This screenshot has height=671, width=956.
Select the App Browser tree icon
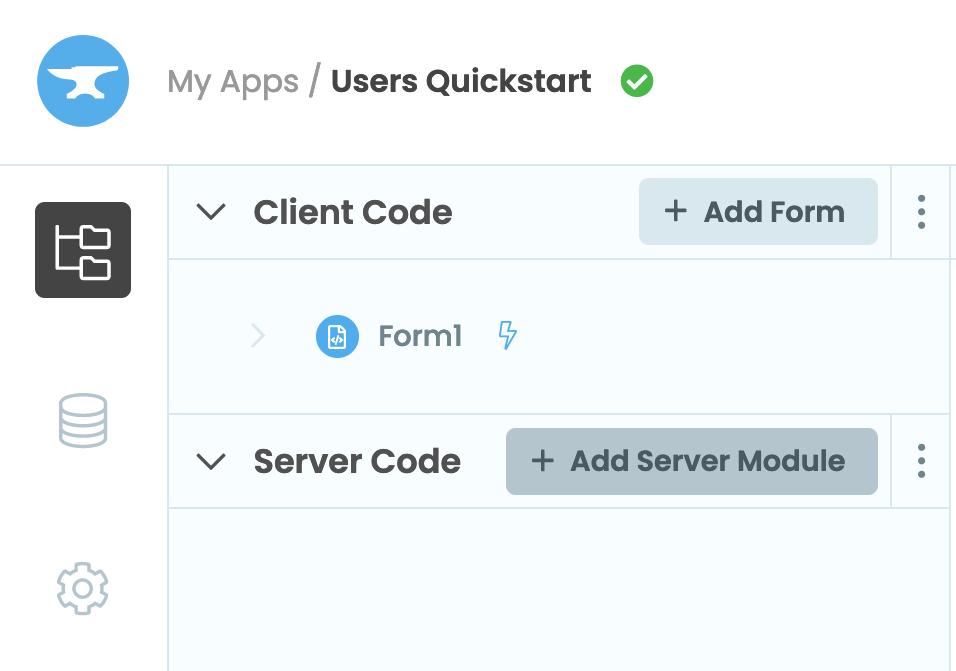point(83,250)
